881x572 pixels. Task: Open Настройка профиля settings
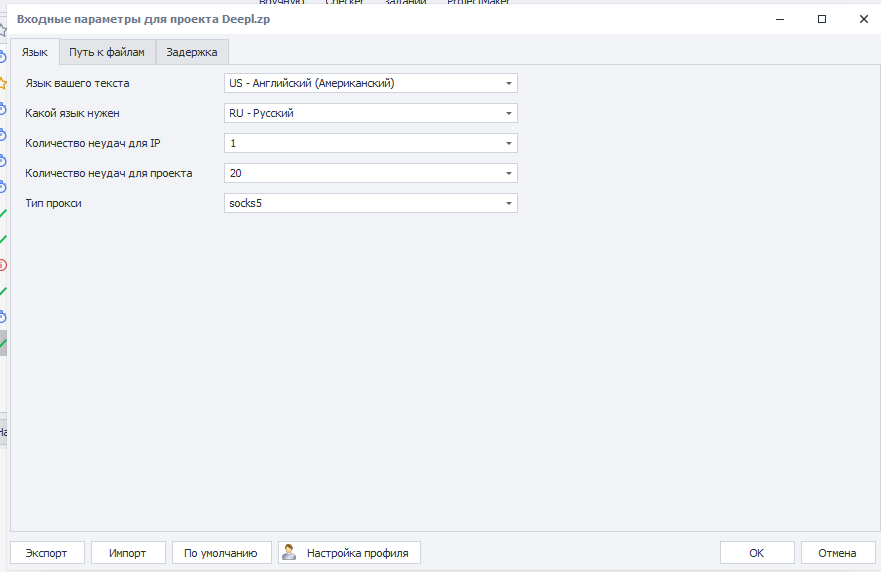[349, 553]
